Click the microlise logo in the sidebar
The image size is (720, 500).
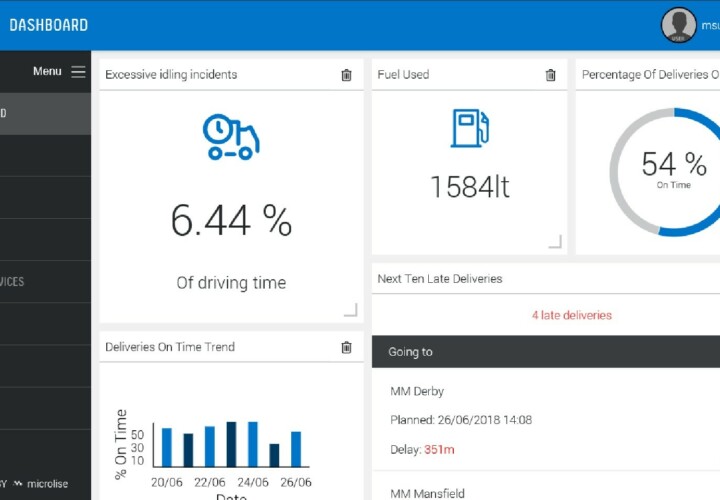[41, 483]
